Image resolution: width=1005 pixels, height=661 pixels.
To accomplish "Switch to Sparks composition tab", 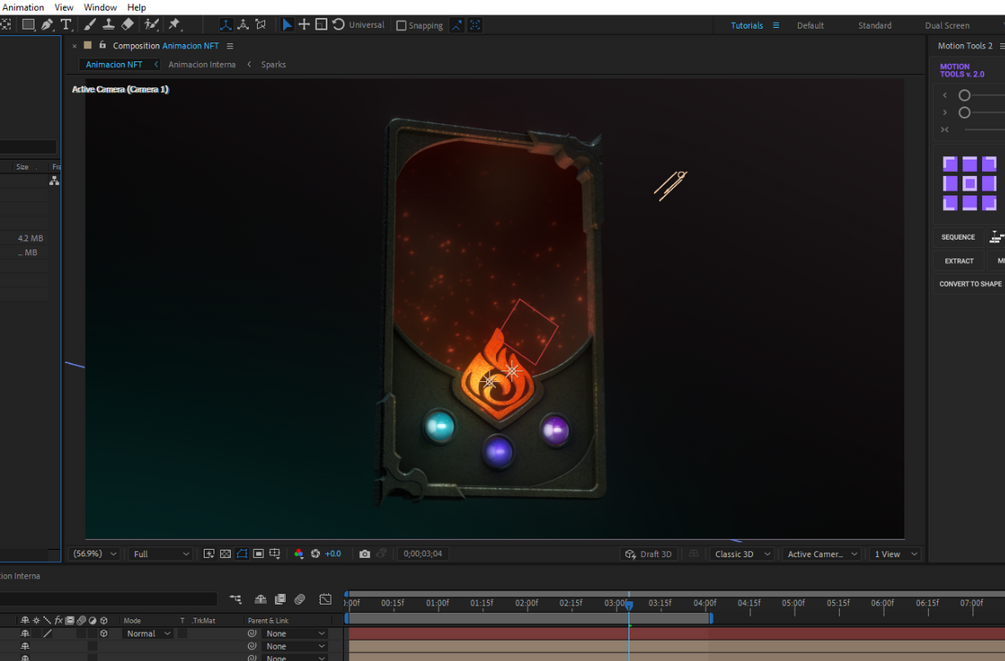I will point(273,65).
